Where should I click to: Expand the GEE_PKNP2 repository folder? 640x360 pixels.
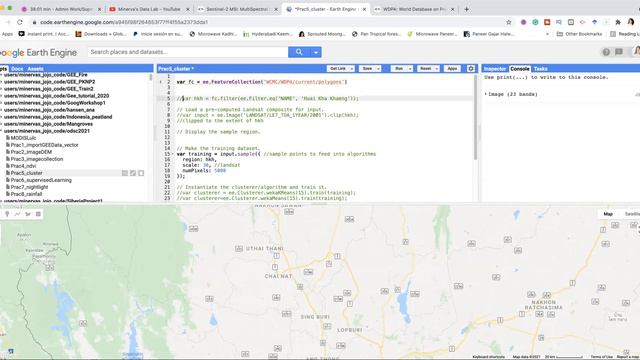point(2,82)
